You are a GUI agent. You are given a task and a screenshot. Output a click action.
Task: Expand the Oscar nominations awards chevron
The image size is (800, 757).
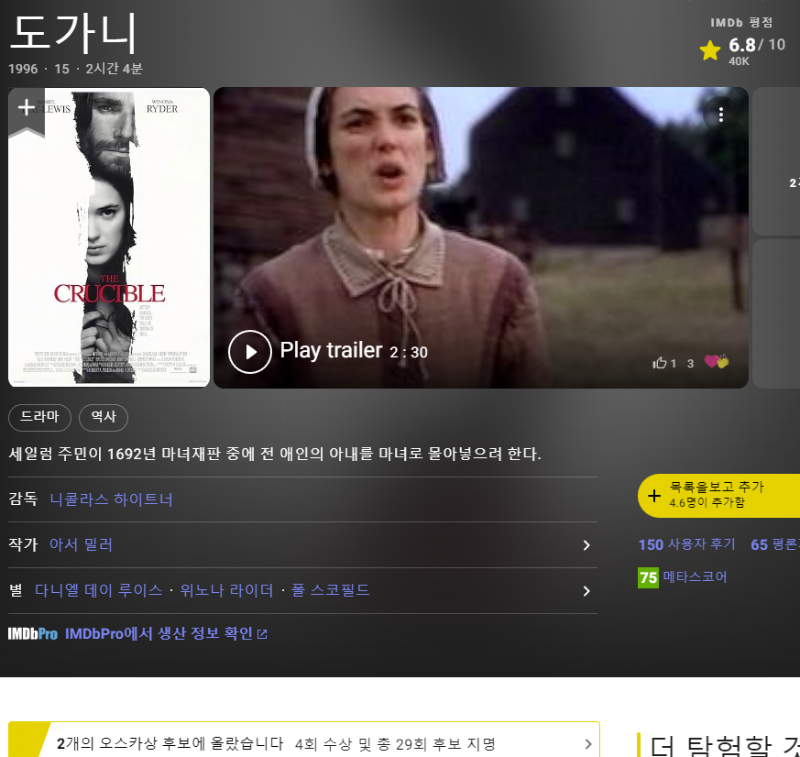pyautogui.click(x=588, y=744)
